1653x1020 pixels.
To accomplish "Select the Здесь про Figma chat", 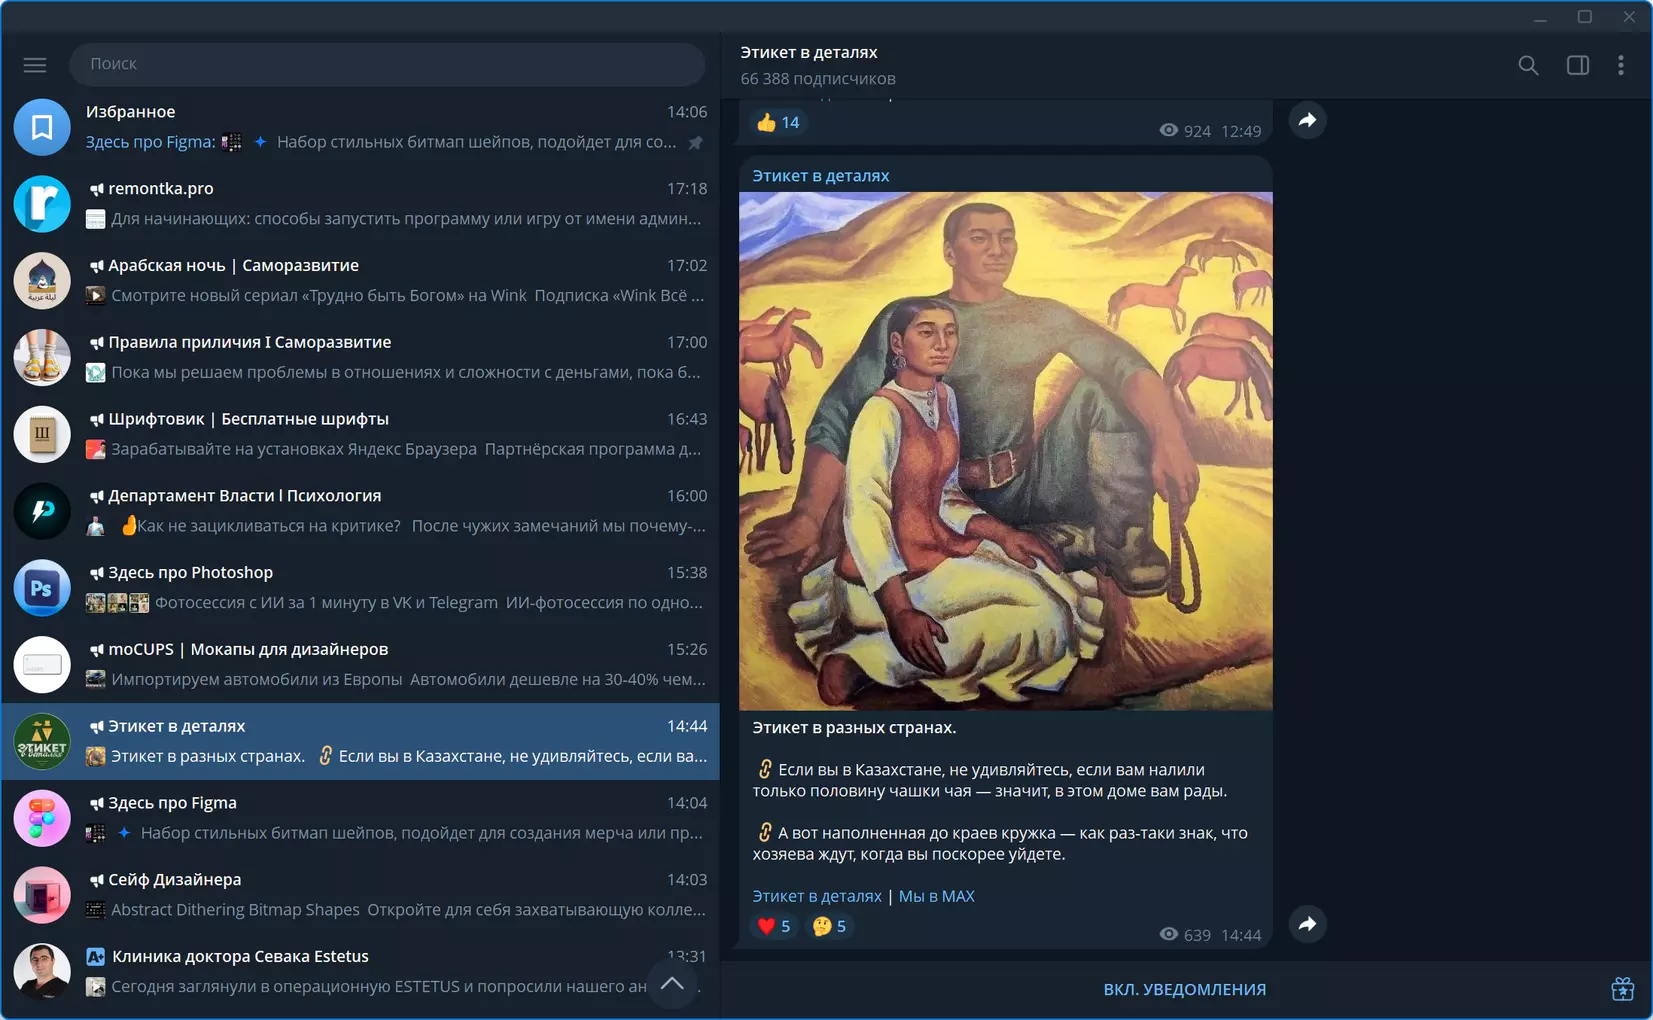I will [x=360, y=818].
